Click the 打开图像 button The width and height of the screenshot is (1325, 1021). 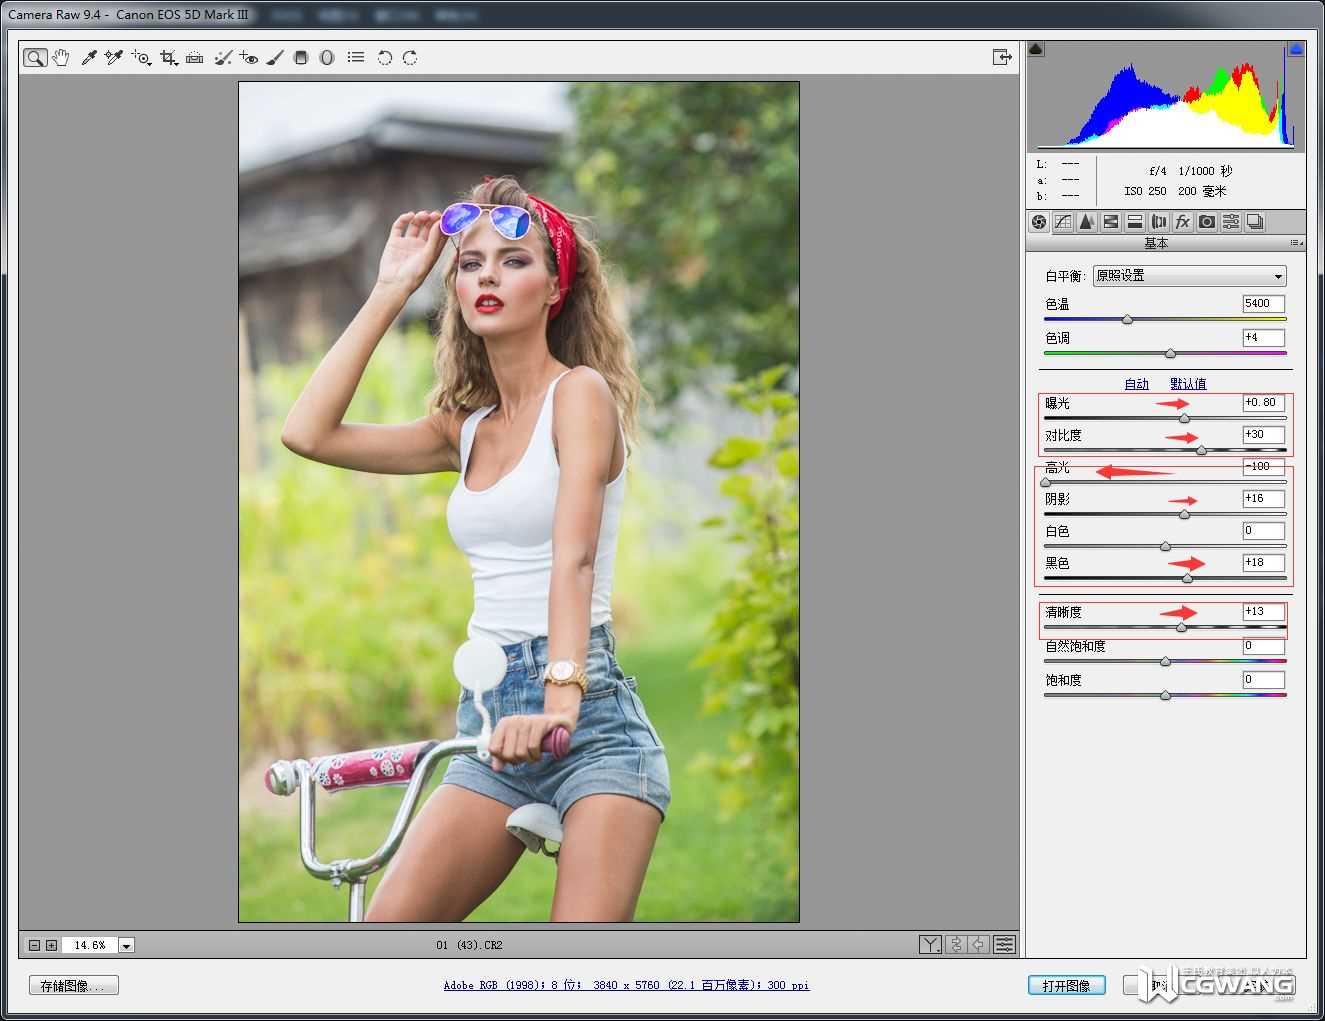1066,985
